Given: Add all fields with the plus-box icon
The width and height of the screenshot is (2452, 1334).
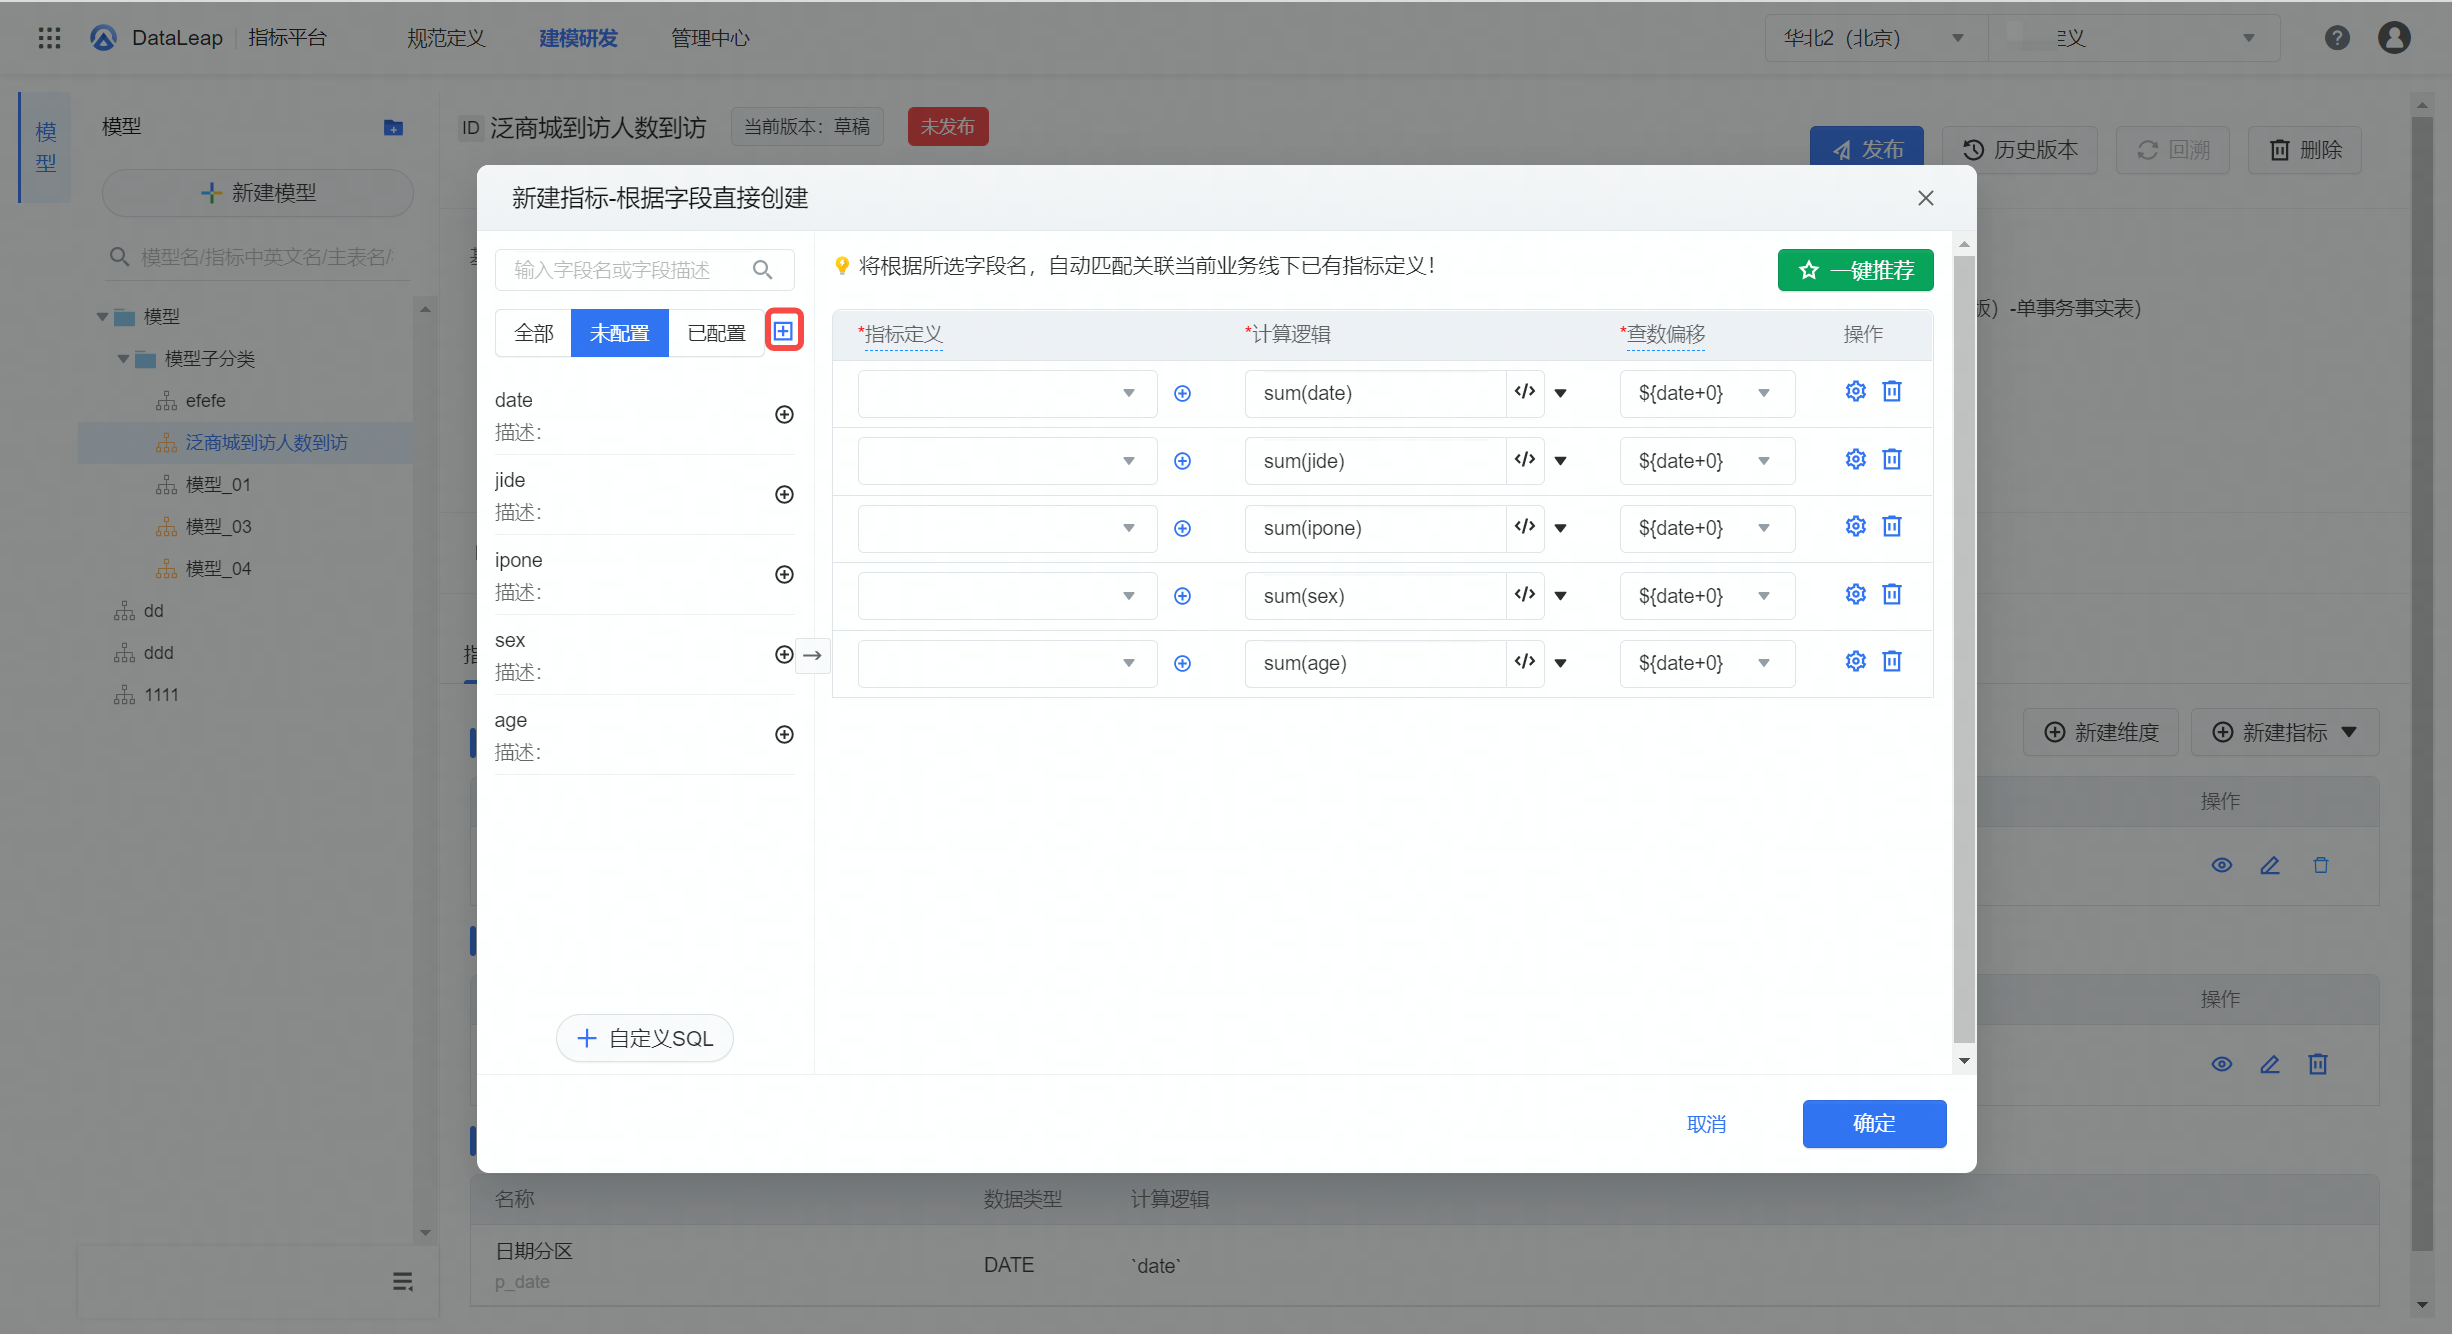Looking at the screenshot, I should pyautogui.click(x=784, y=331).
